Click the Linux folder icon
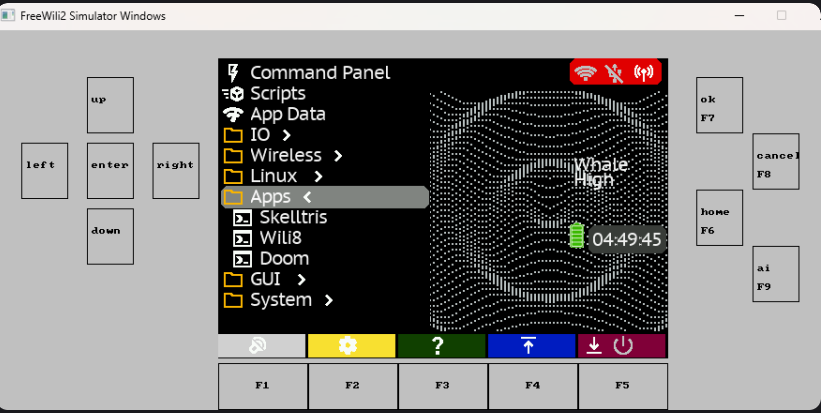821x413 pixels. click(233, 176)
